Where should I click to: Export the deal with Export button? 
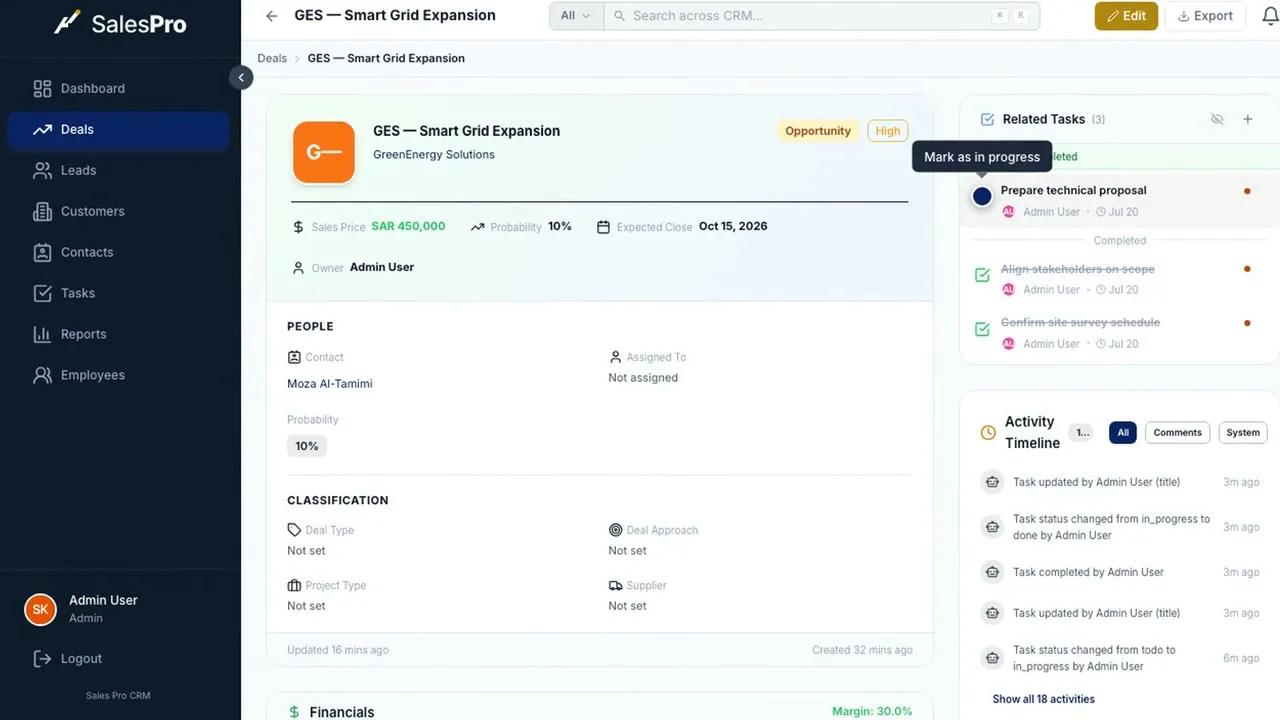[x=1205, y=16]
